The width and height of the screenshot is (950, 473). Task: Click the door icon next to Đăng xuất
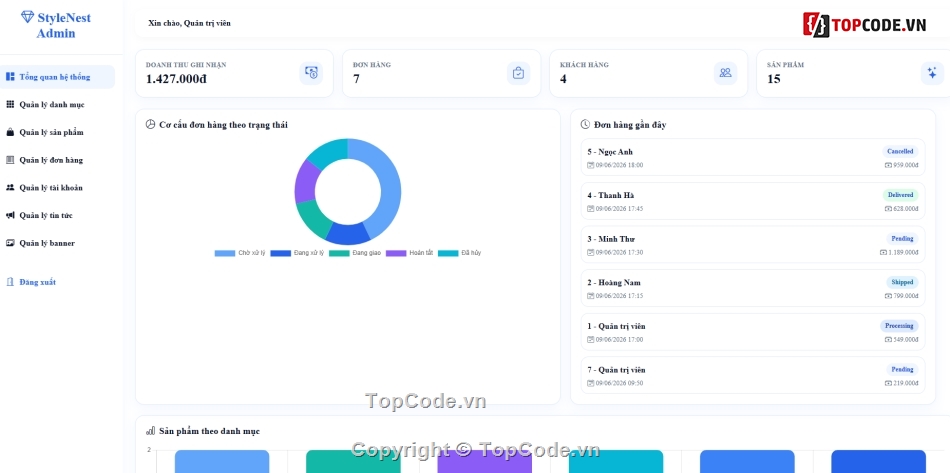click(x=10, y=282)
